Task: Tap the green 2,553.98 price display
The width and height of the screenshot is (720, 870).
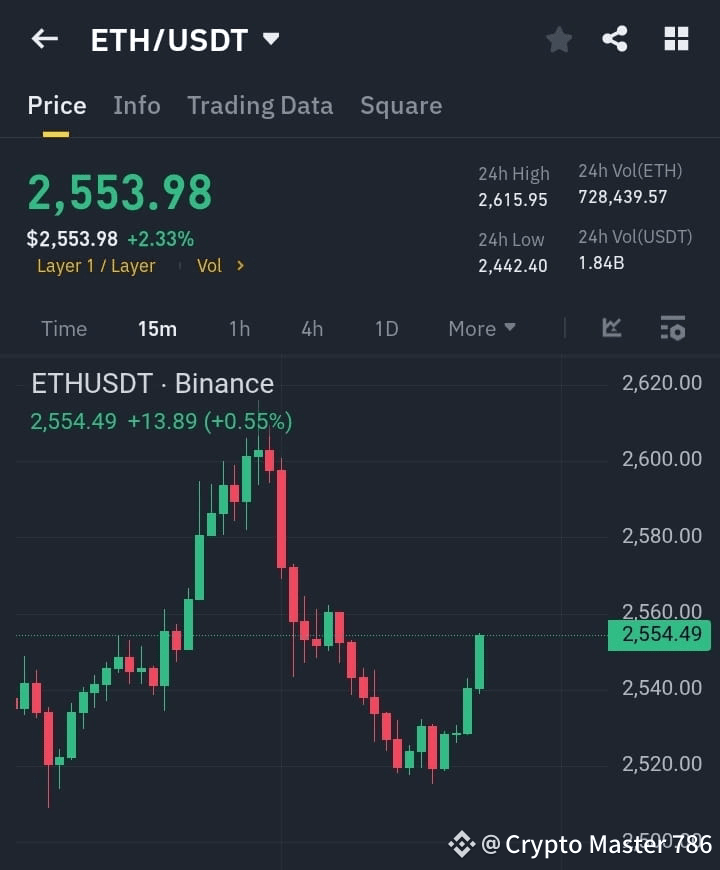Action: [120, 192]
